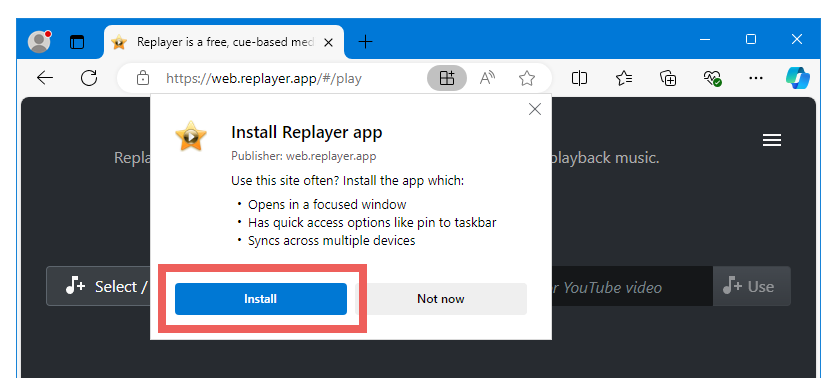Screen dimensions: 839x378
Task: Click the app available install icon
Action: 447,79
